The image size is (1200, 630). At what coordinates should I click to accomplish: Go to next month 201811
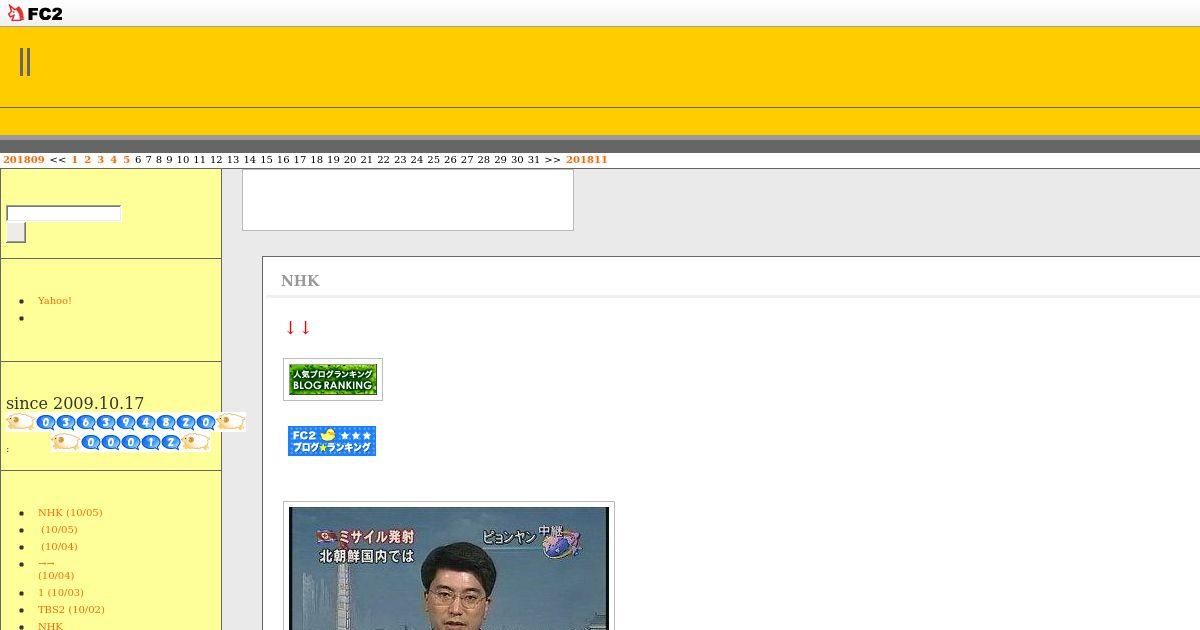587,160
